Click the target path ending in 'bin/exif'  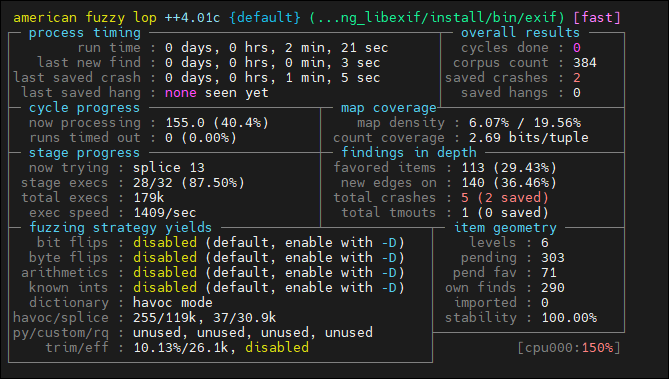tap(436, 17)
